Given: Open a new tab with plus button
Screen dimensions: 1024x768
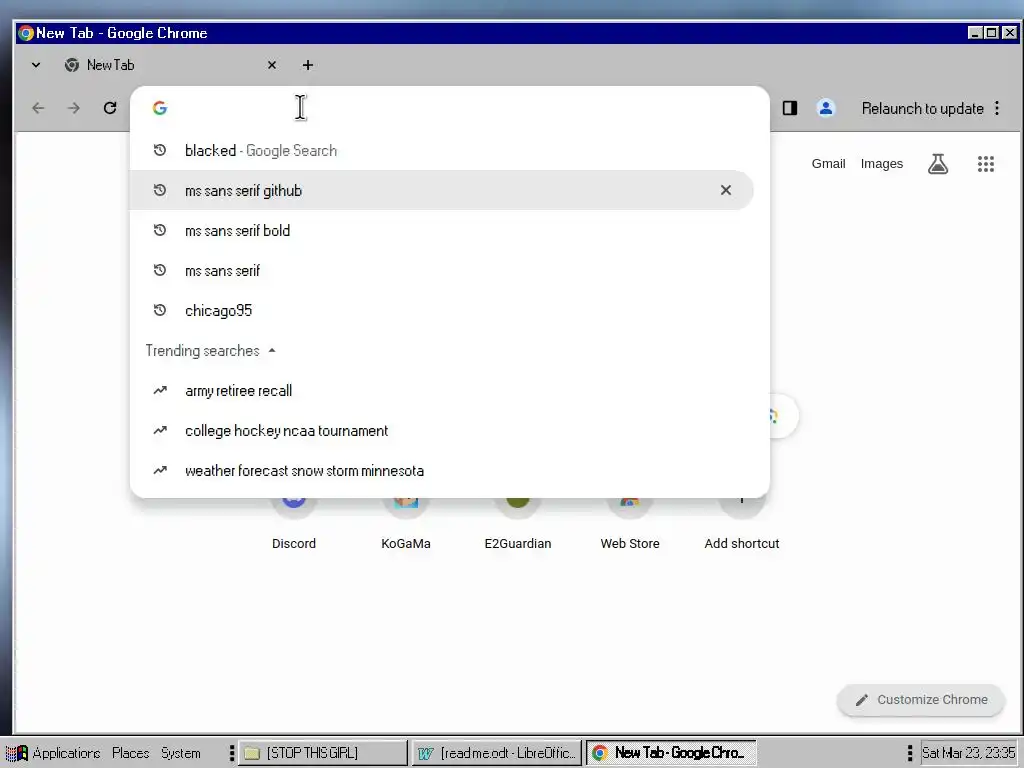Looking at the screenshot, I should click(x=308, y=65).
